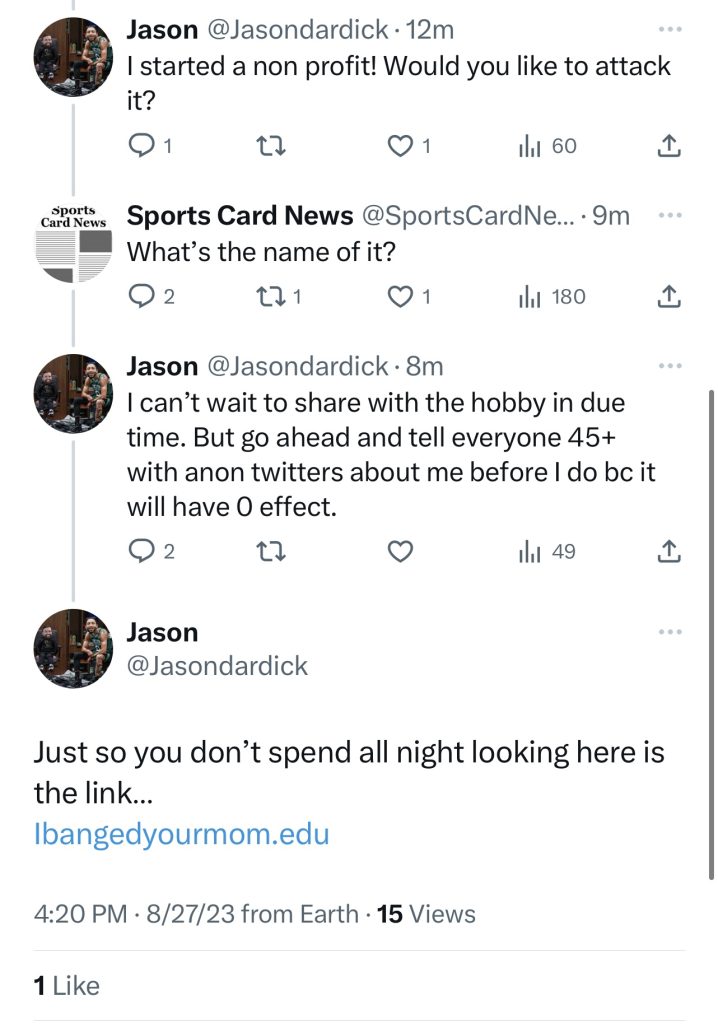Open more options on Jason's 12m tweet
Screen dimensions: 718x1024
coord(670,30)
